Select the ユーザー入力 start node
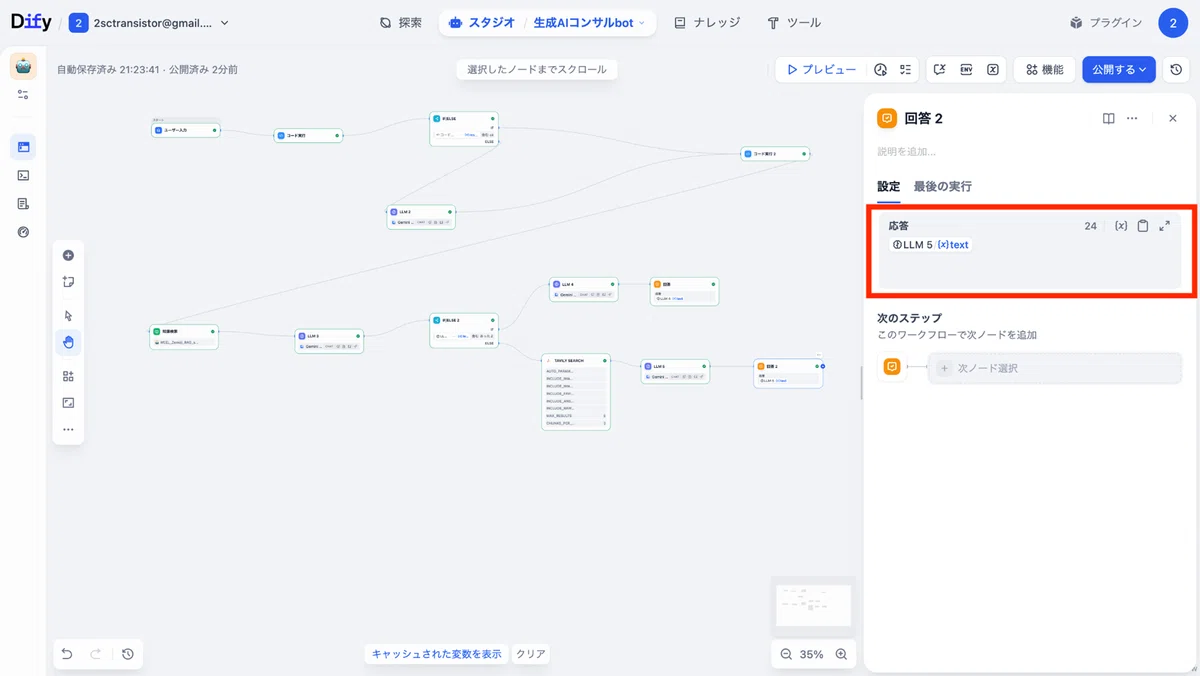1200x676 pixels. (186, 130)
